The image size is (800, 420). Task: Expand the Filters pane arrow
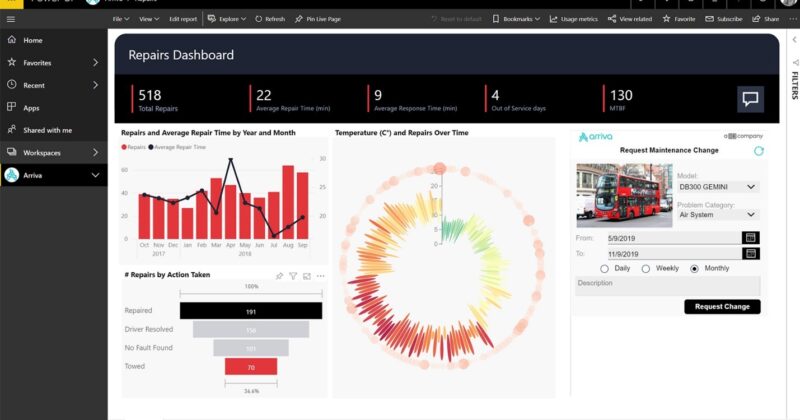tap(794, 40)
